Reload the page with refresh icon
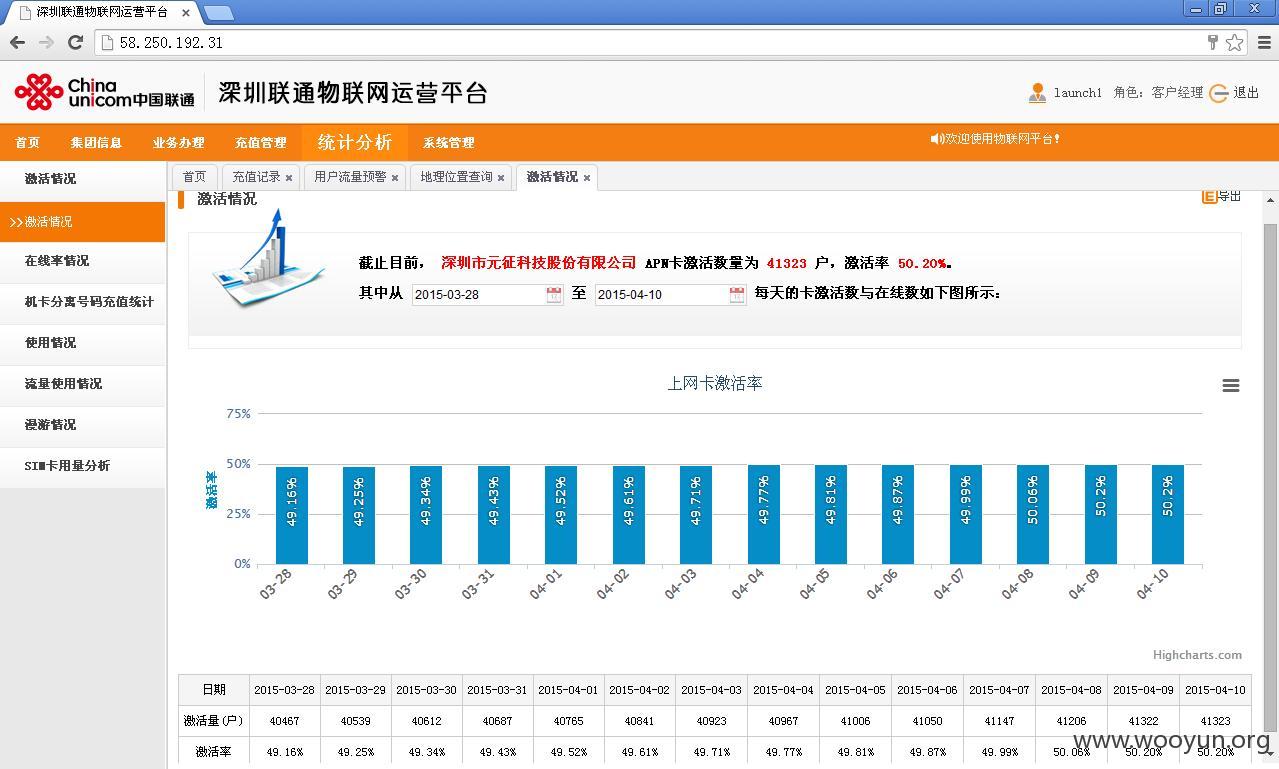 pyautogui.click(x=75, y=42)
